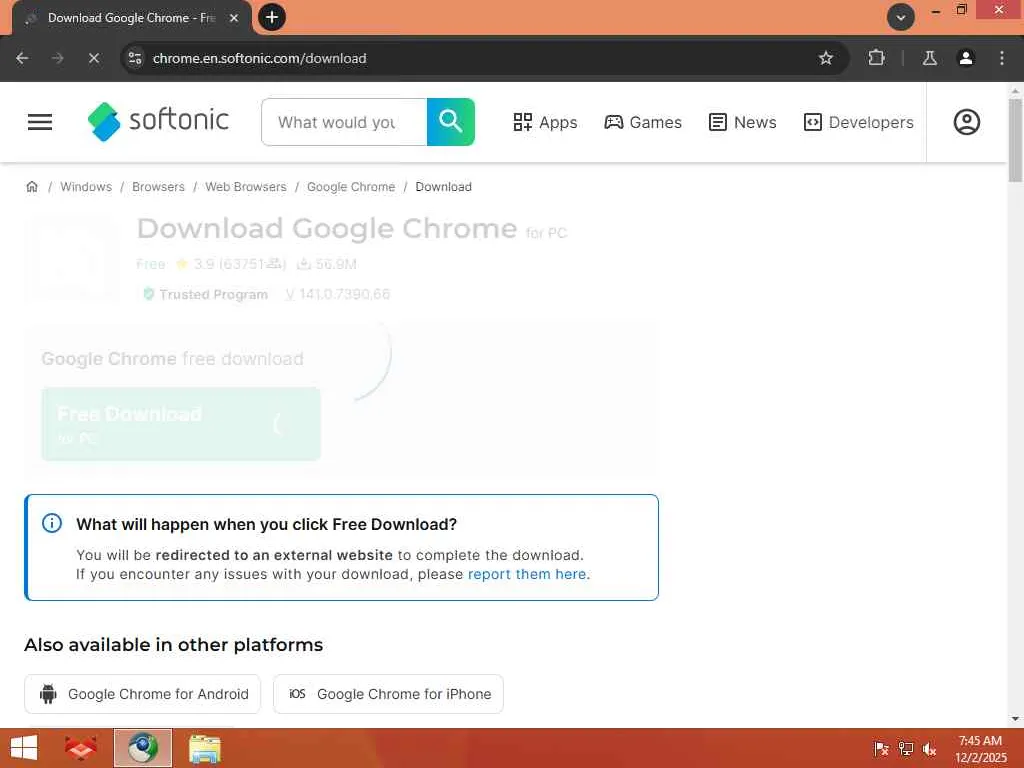Open the Games menu item
The height and width of the screenshot is (768, 1024).
(643, 122)
